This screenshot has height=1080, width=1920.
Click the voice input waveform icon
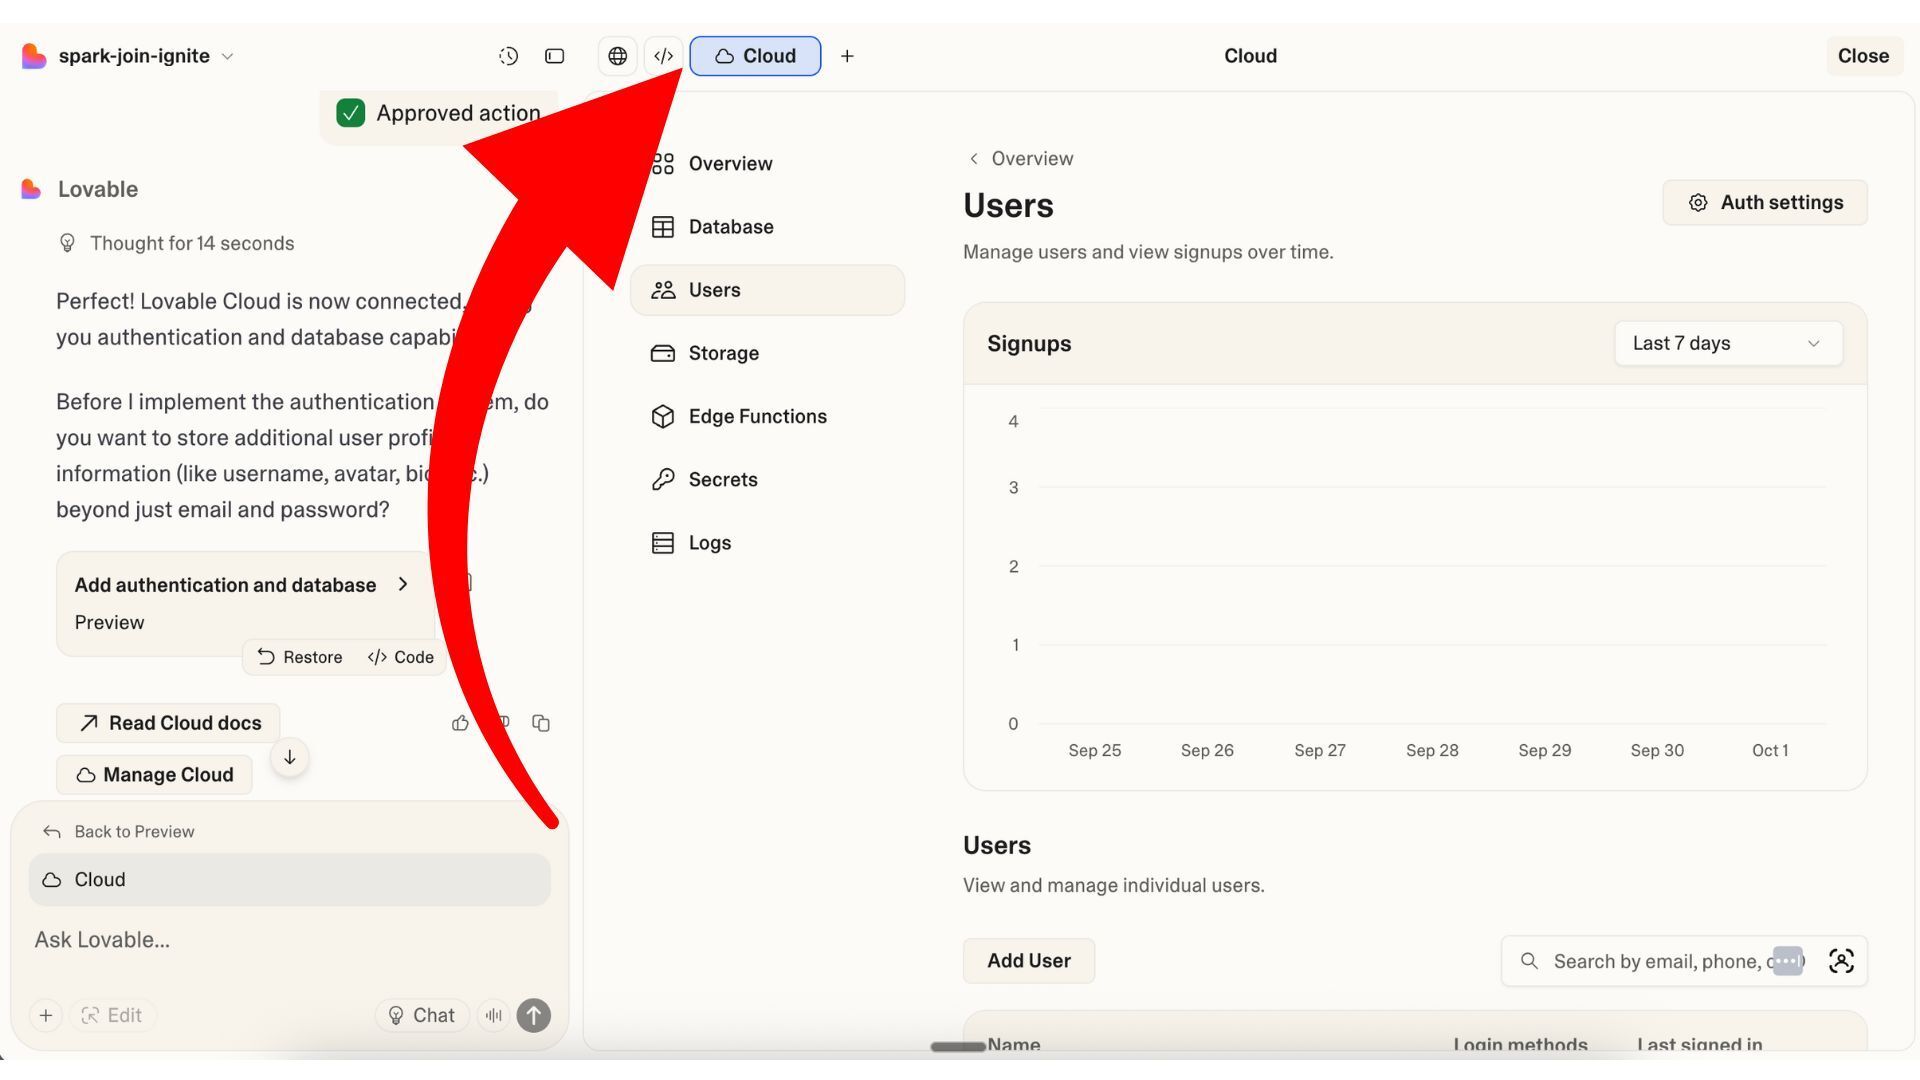[494, 1016]
